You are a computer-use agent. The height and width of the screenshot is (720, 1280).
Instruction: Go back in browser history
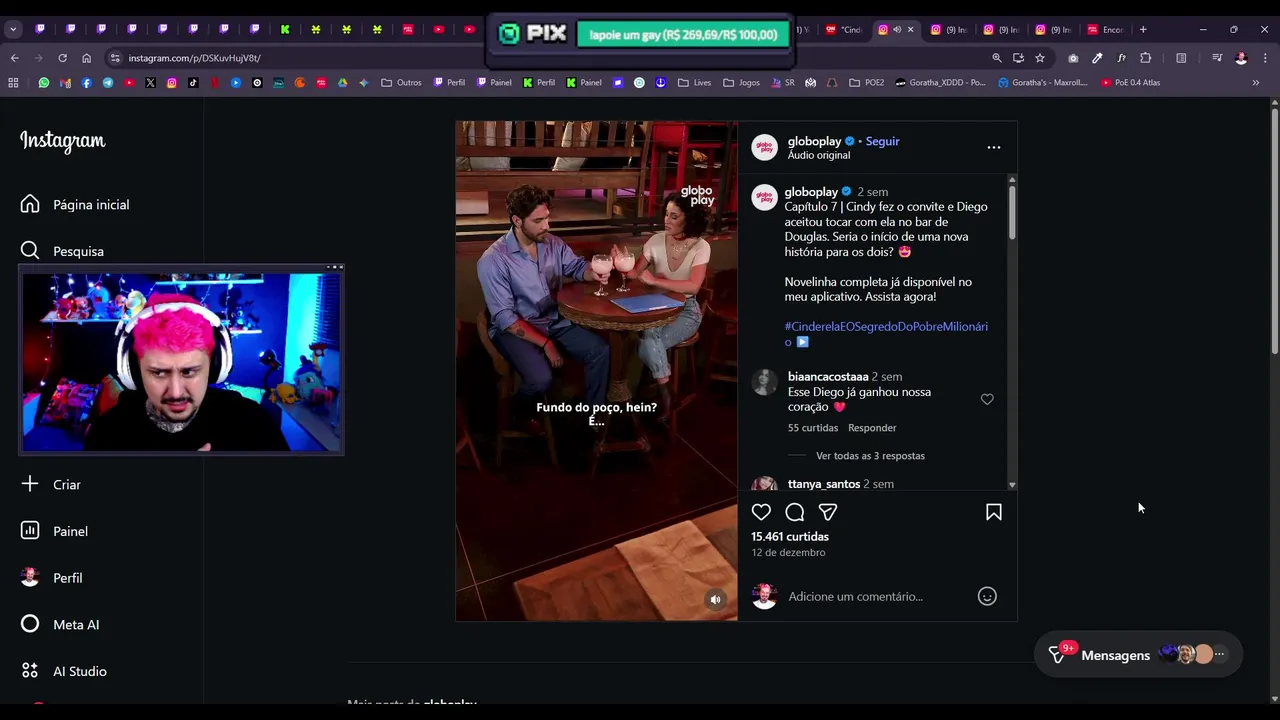click(14, 58)
